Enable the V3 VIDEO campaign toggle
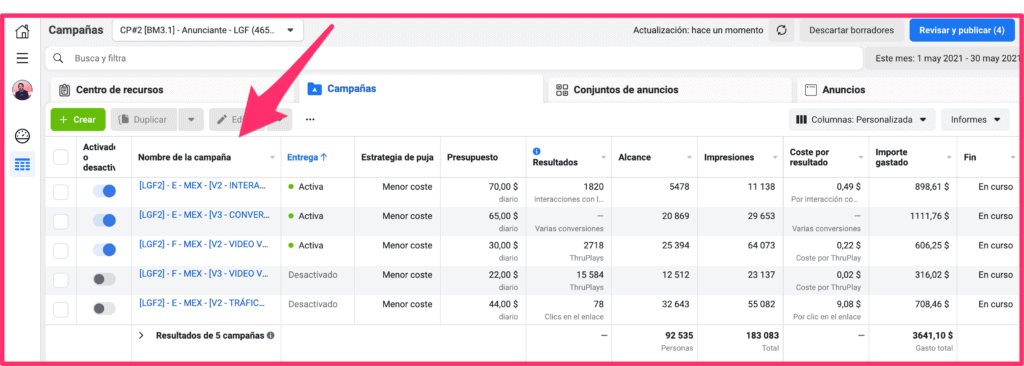Image resolution: width=1024 pixels, height=366 pixels. point(104,279)
